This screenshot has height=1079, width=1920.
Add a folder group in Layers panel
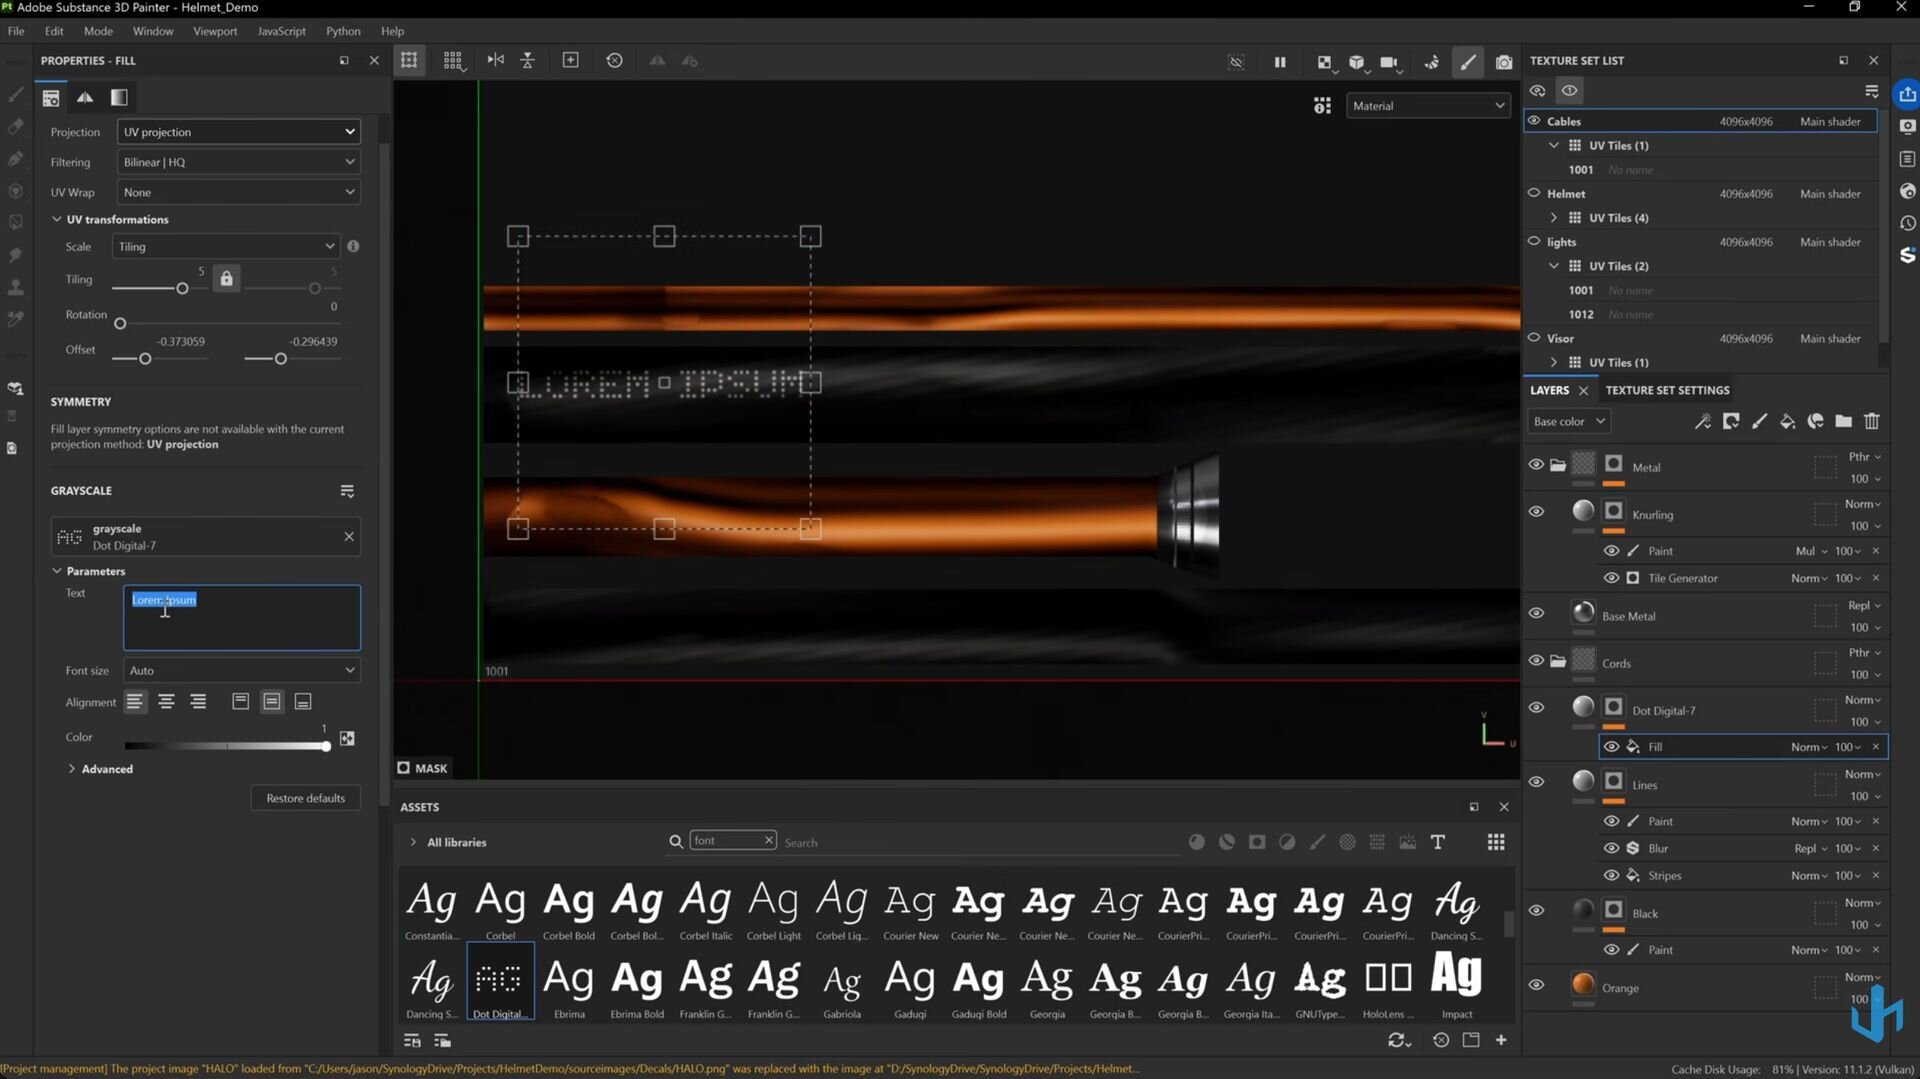1843,421
